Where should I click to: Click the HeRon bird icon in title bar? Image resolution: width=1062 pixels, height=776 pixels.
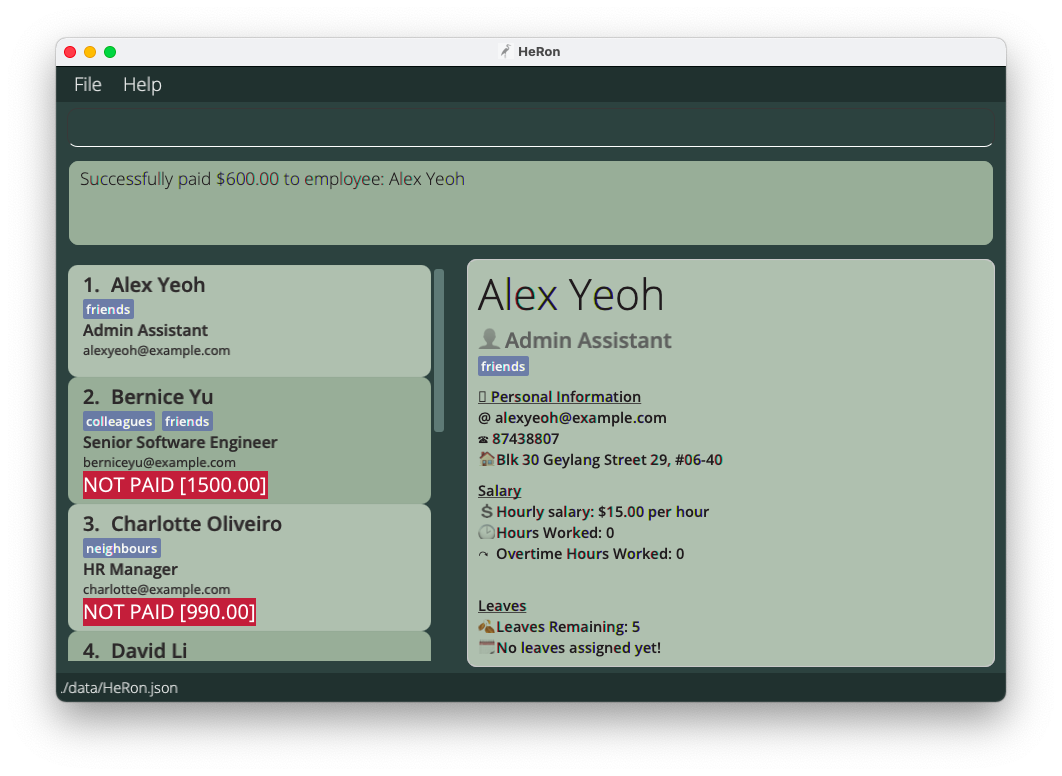505,52
